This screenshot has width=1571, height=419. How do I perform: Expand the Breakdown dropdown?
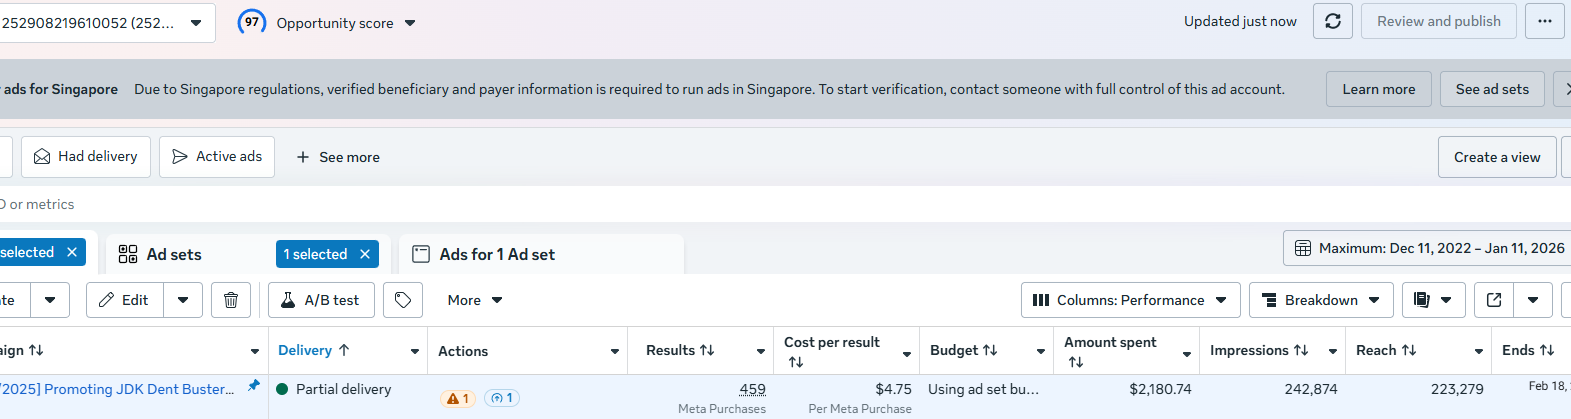pos(1322,300)
